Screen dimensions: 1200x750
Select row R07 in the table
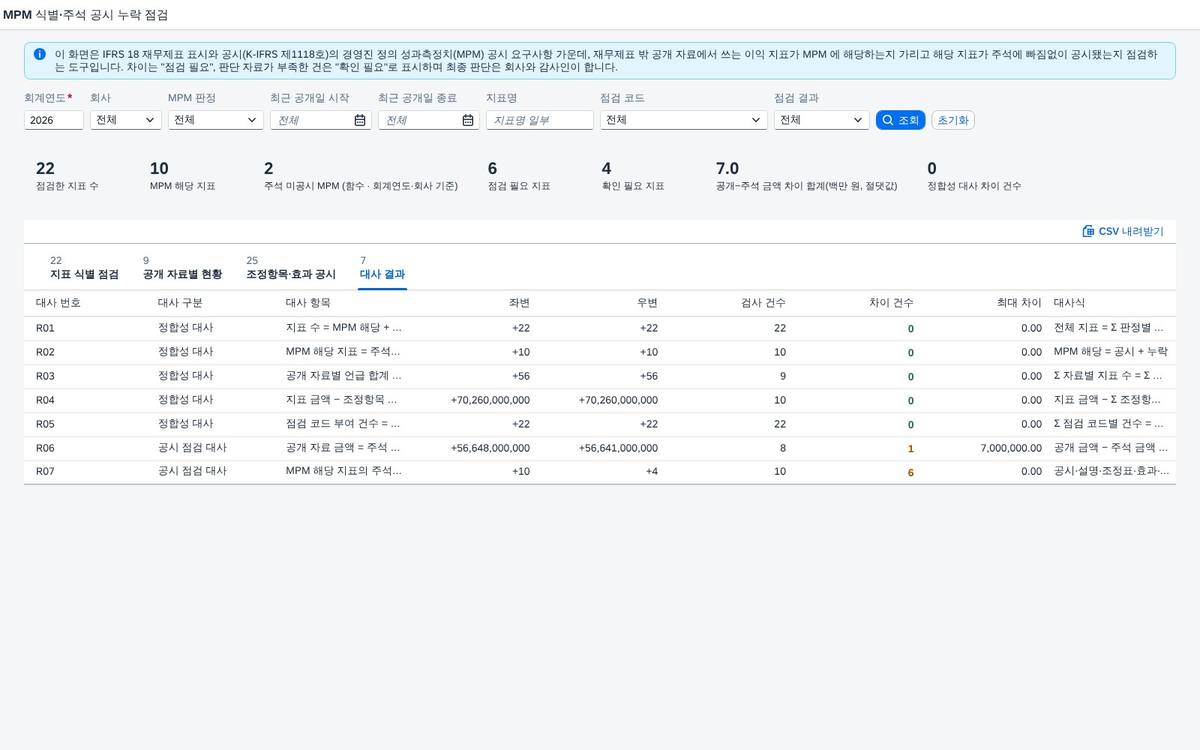coord(600,472)
